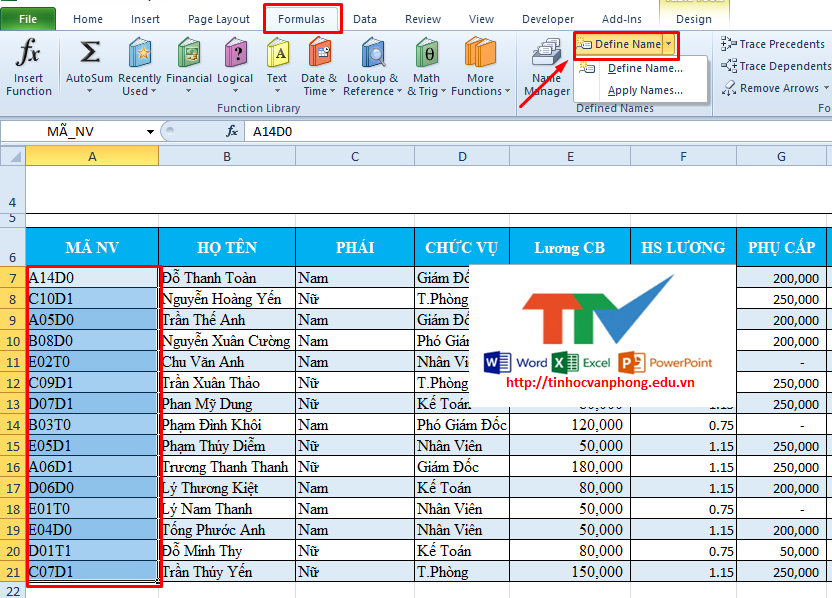Select column B header
This screenshot has width=832, height=598.
point(227,157)
